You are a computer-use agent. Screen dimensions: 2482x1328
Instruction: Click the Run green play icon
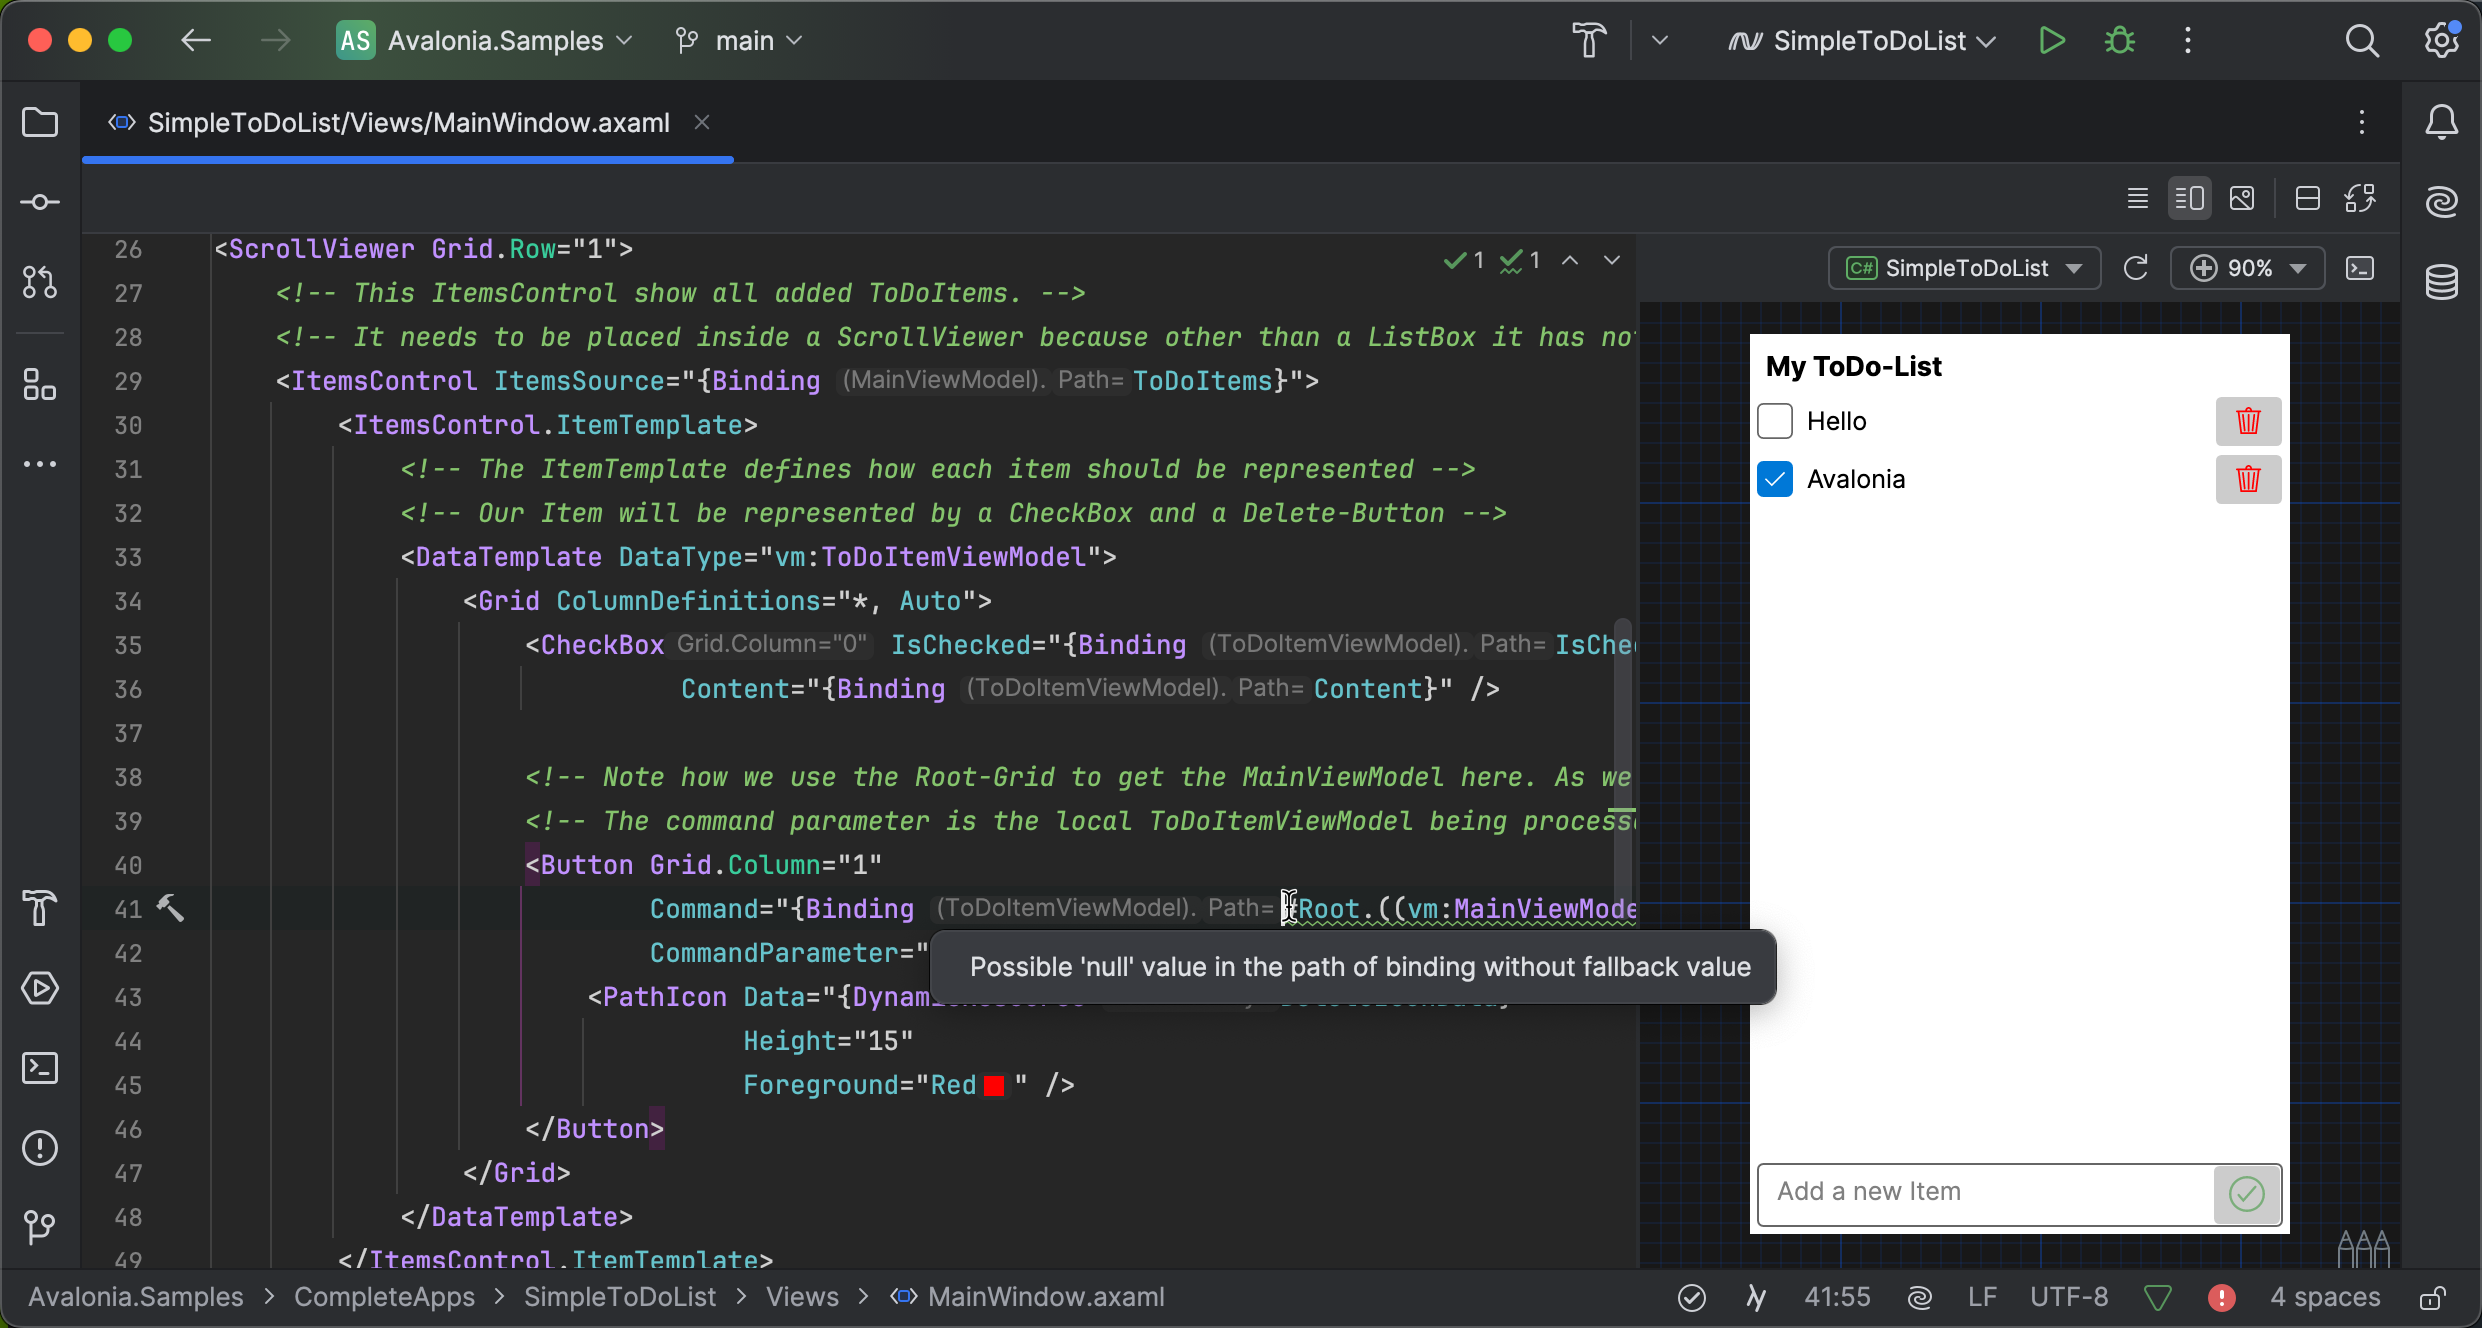point(2051,41)
